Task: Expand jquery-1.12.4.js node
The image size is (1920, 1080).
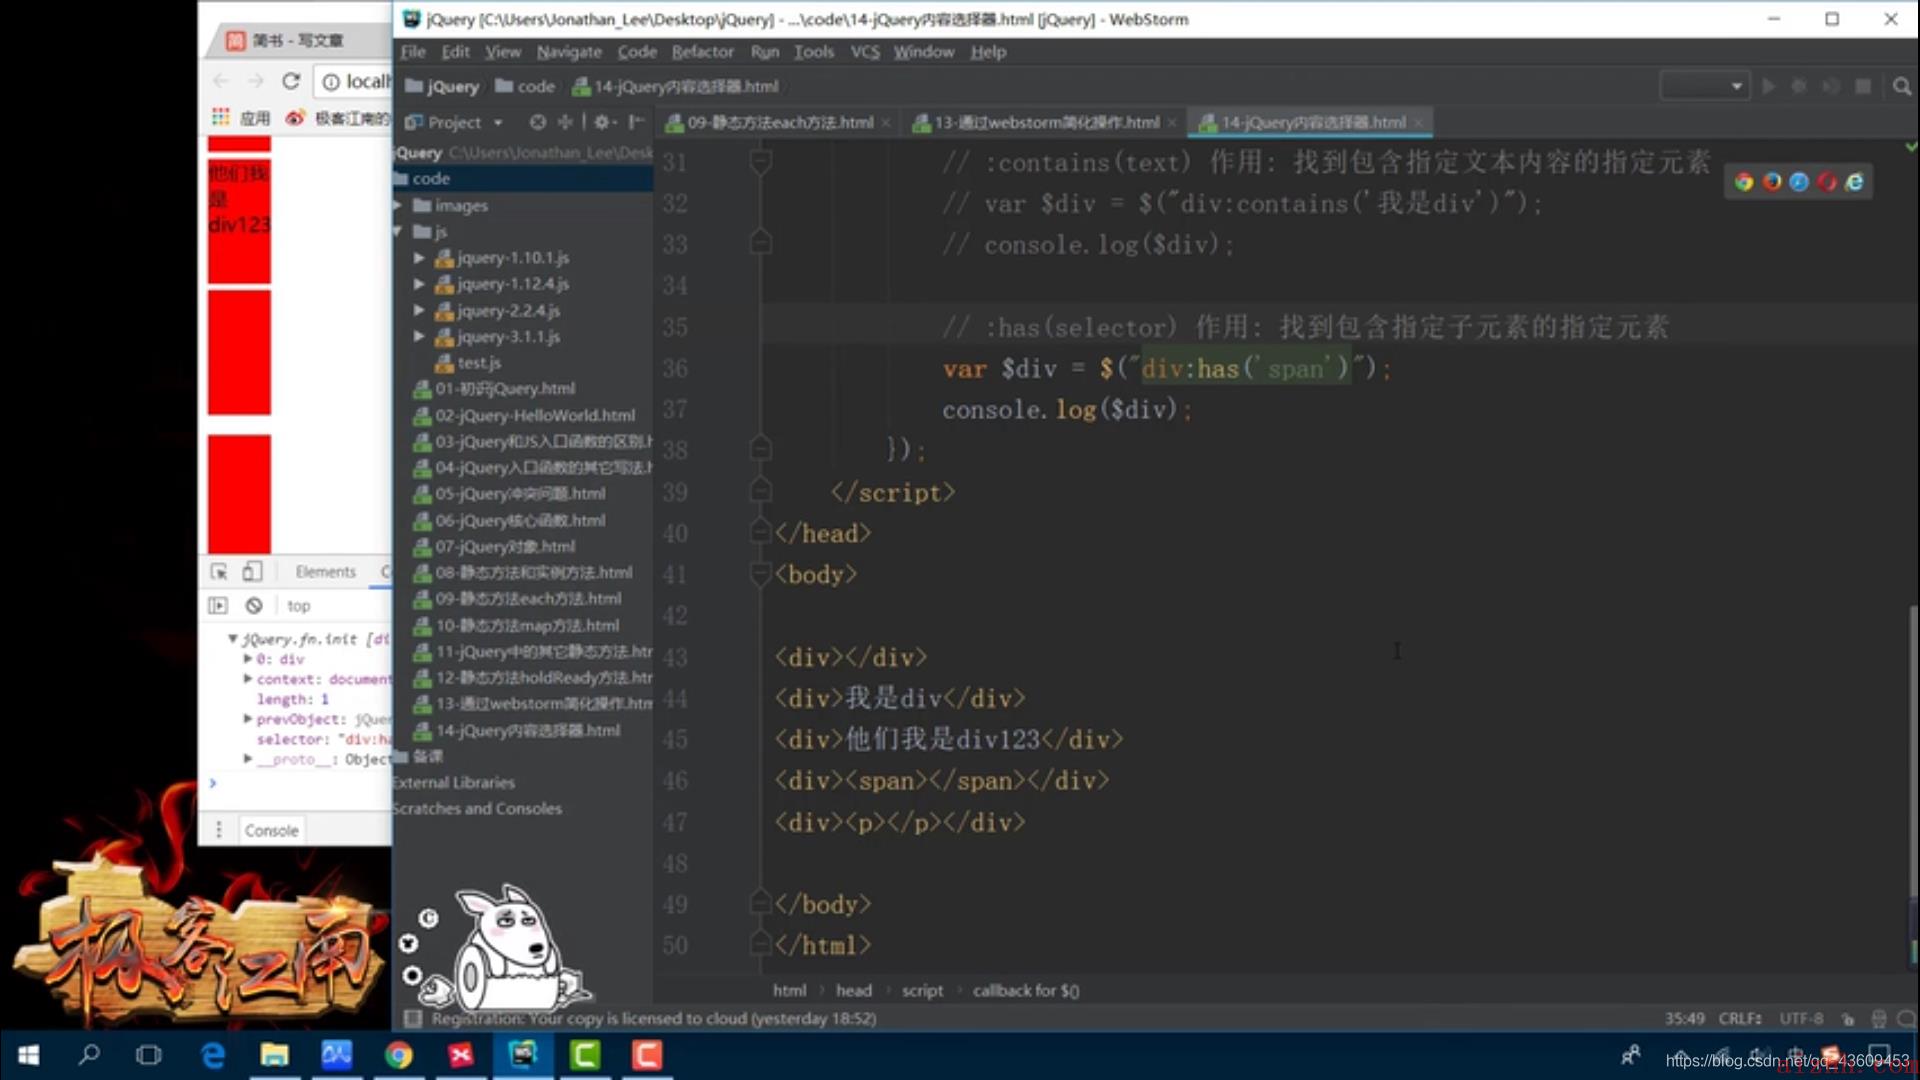Action: (x=419, y=284)
